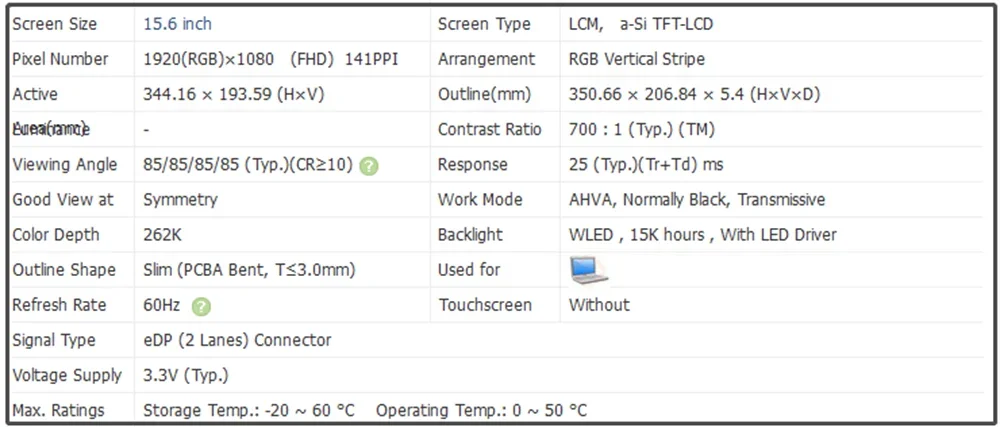Screen dimensions: 1000x427
Task: Click the eDP (2 Lanes) Connector signal type
Action: coord(238,340)
